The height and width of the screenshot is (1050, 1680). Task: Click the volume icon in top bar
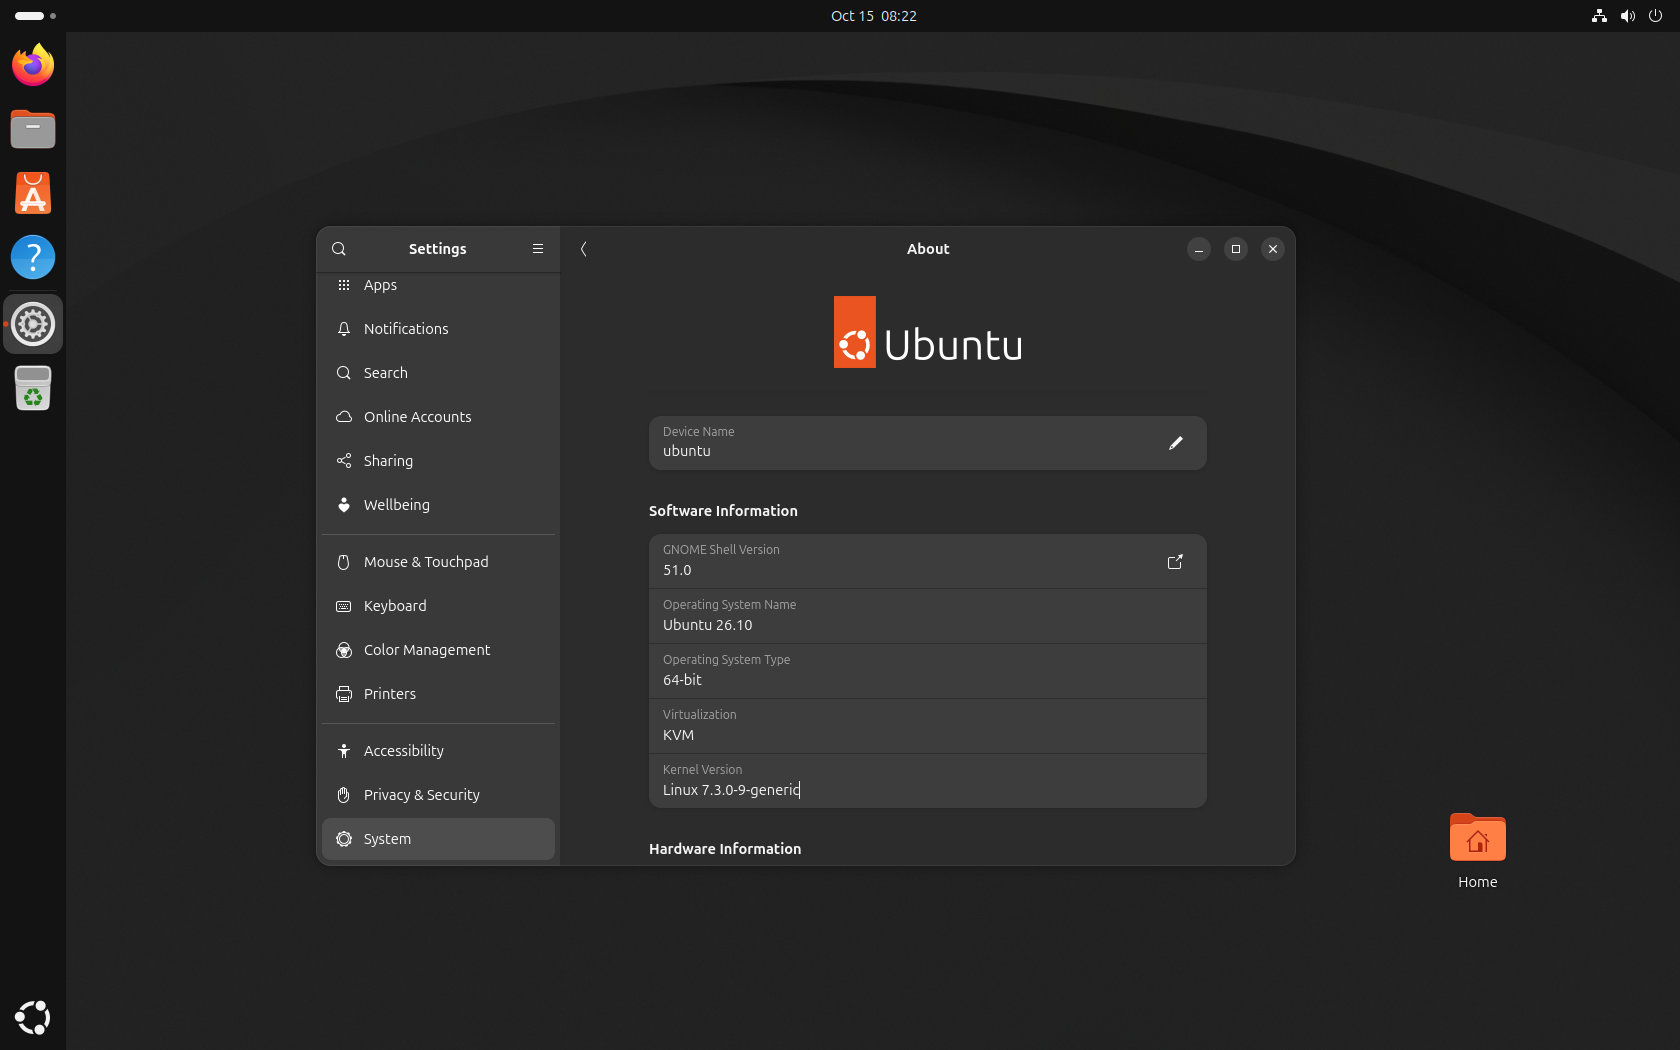(1627, 16)
